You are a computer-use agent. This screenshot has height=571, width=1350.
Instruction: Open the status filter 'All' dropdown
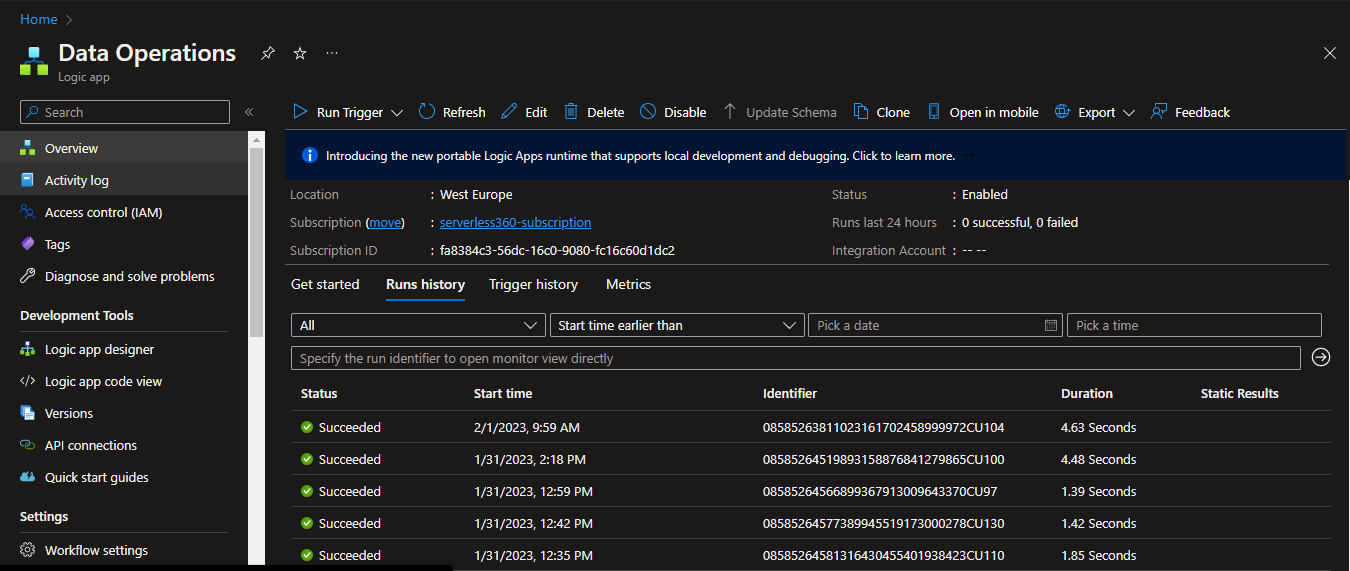(418, 325)
